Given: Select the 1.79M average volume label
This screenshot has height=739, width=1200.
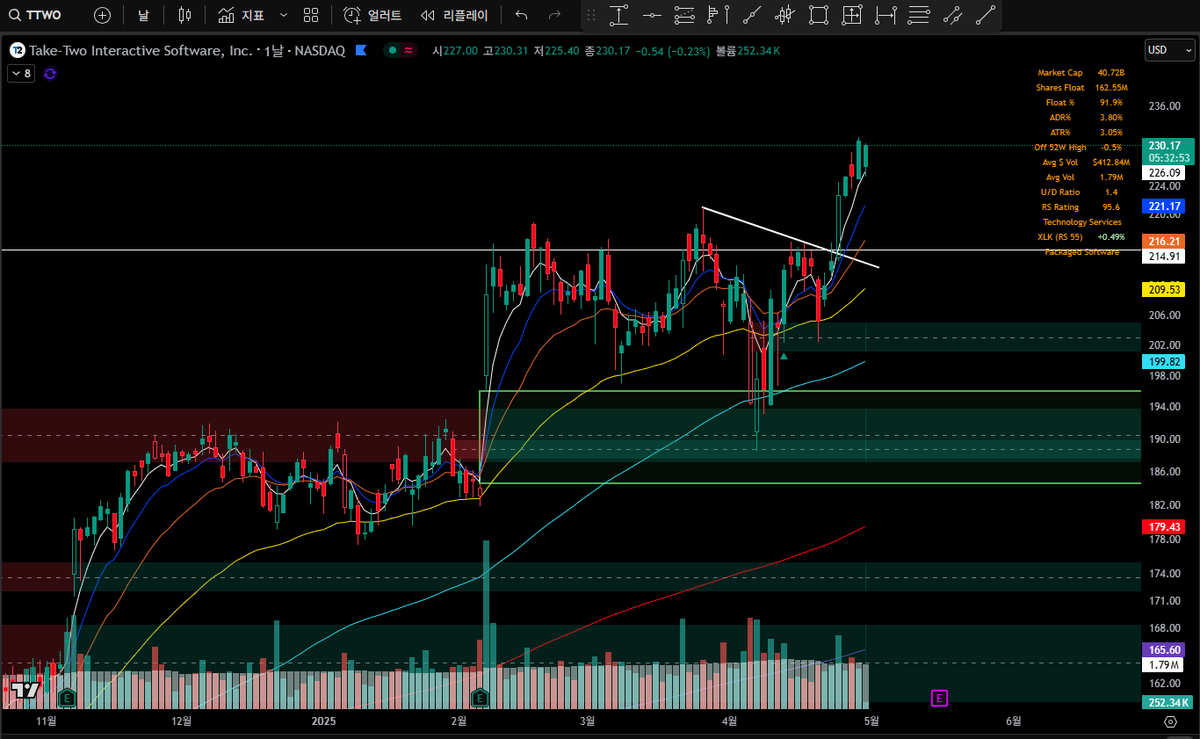Looking at the screenshot, I should pyautogui.click(x=1165, y=665).
